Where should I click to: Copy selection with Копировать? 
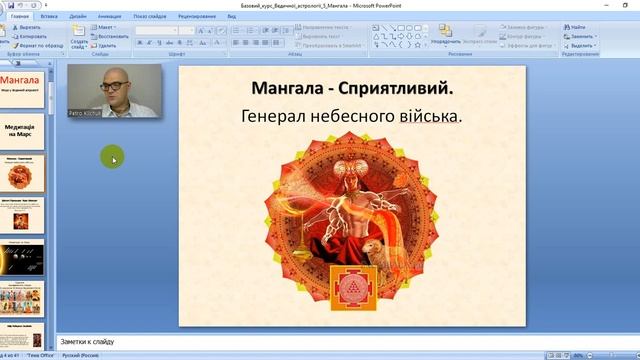click(x=29, y=36)
